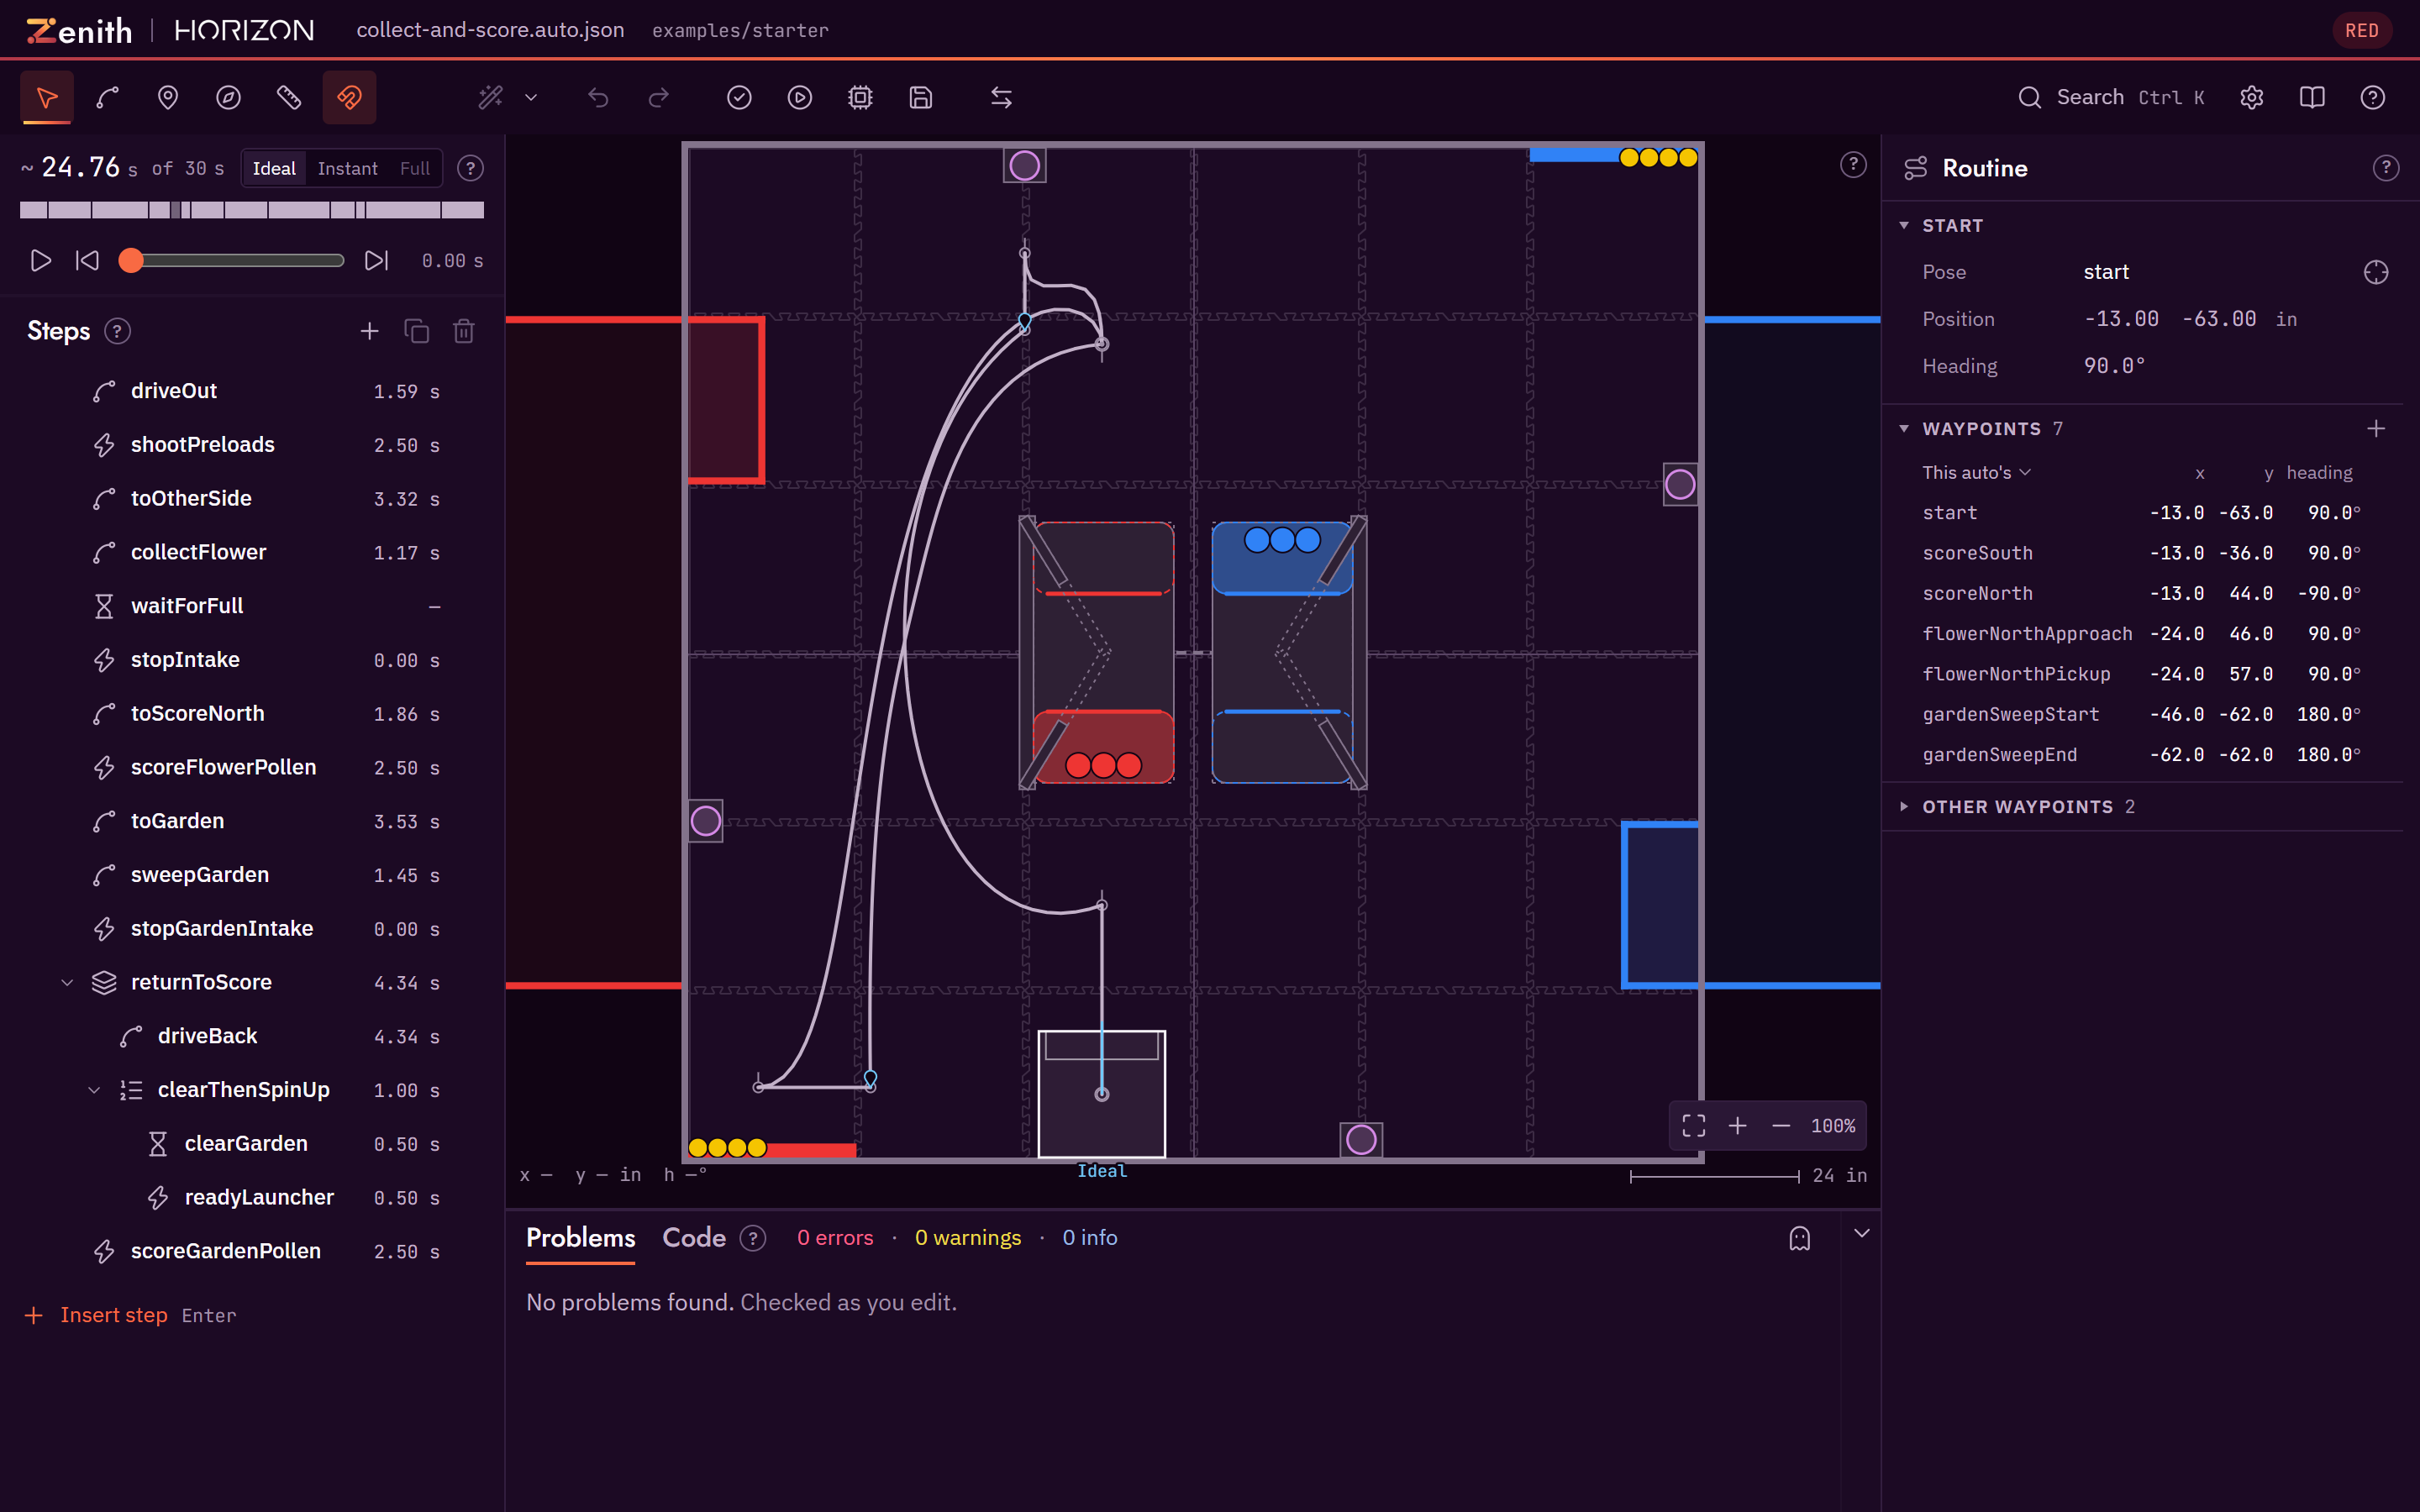
Task: Click the chip deploy icon
Action: [860, 97]
